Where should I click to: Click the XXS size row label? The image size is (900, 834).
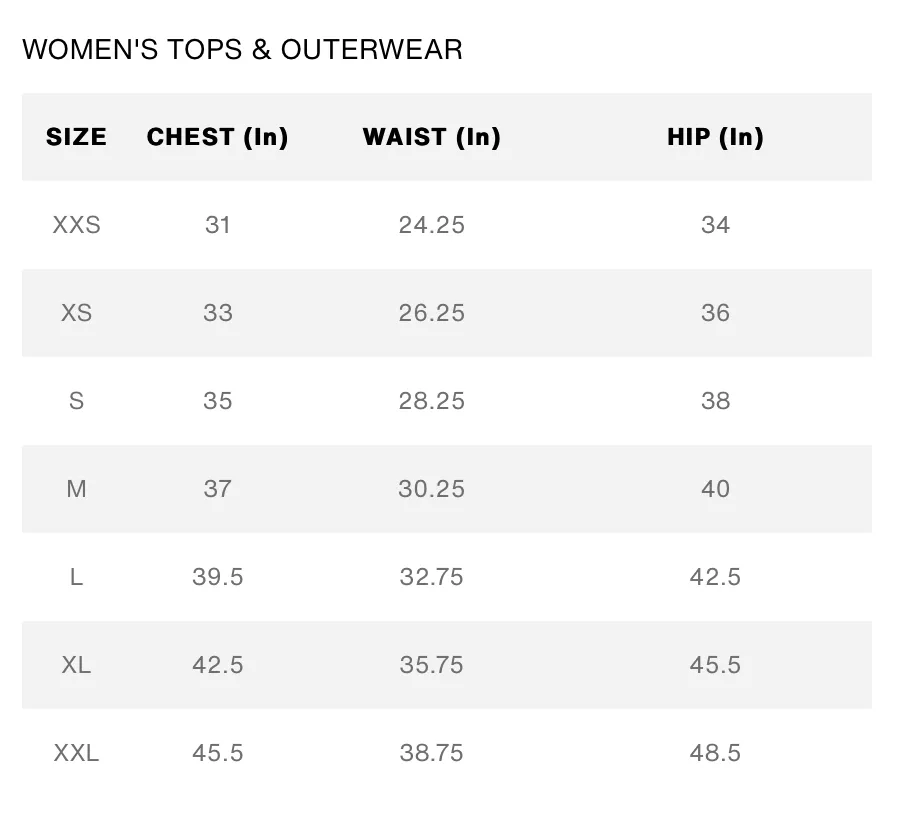pos(76,224)
